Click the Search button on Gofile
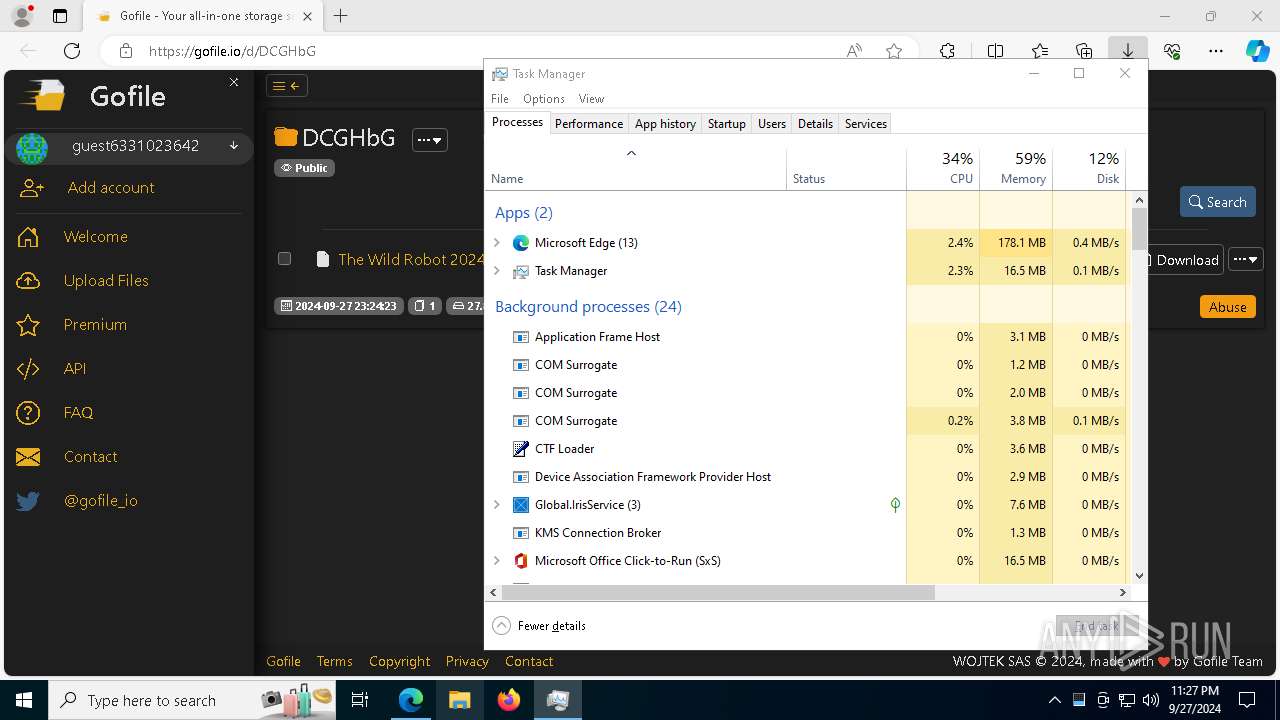The height and width of the screenshot is (720, 1280). [1217, 202]
